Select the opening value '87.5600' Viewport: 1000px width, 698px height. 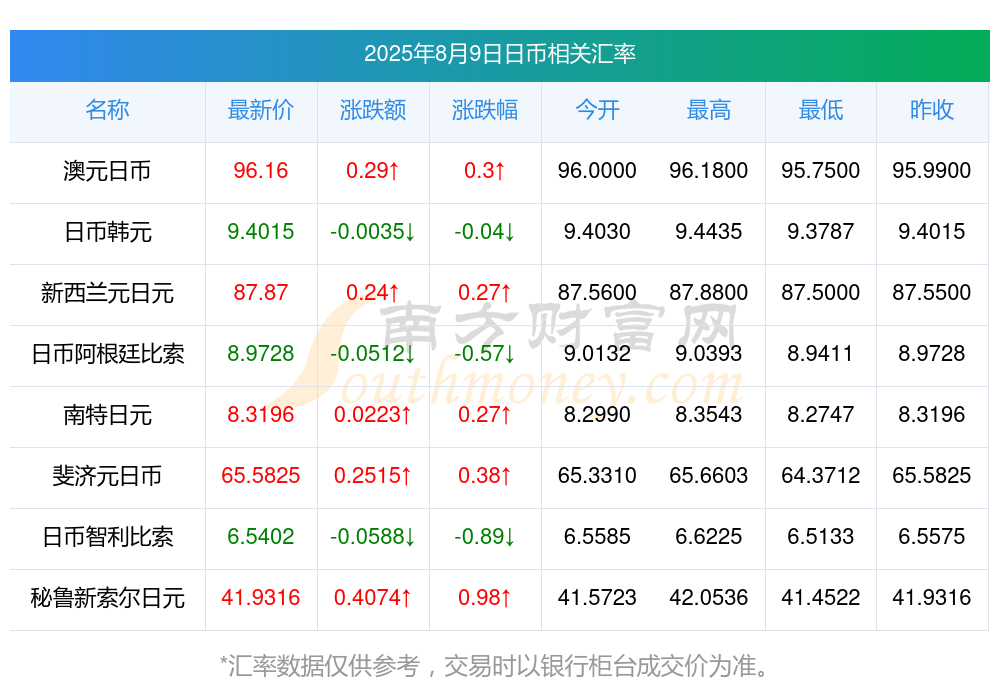597,292
